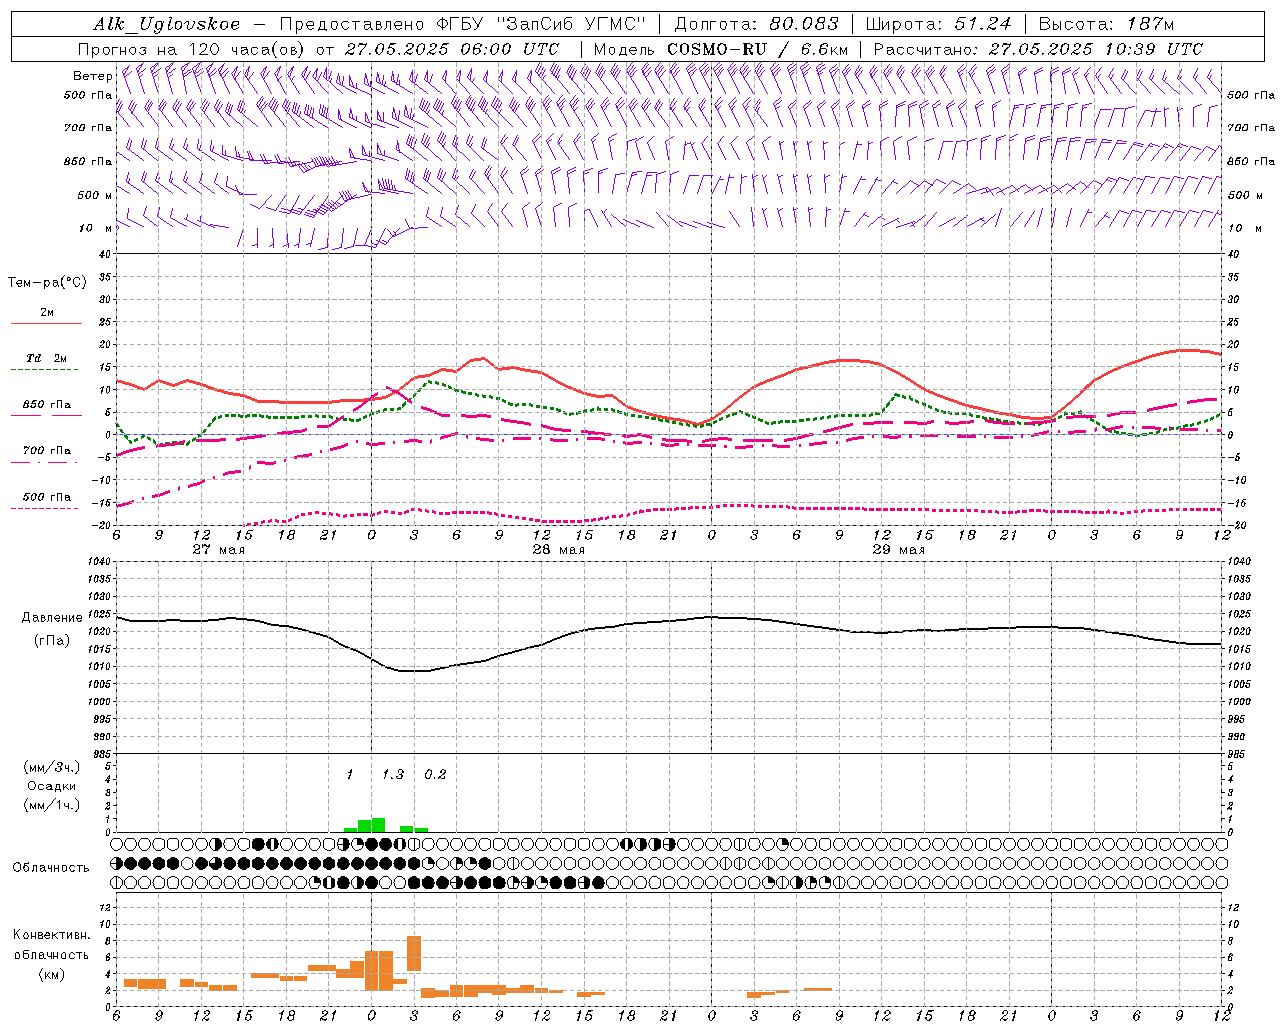Click the 1.3 precipitation amount value
This screenshot has height=1024, width=1280.
tap(393, 775)
